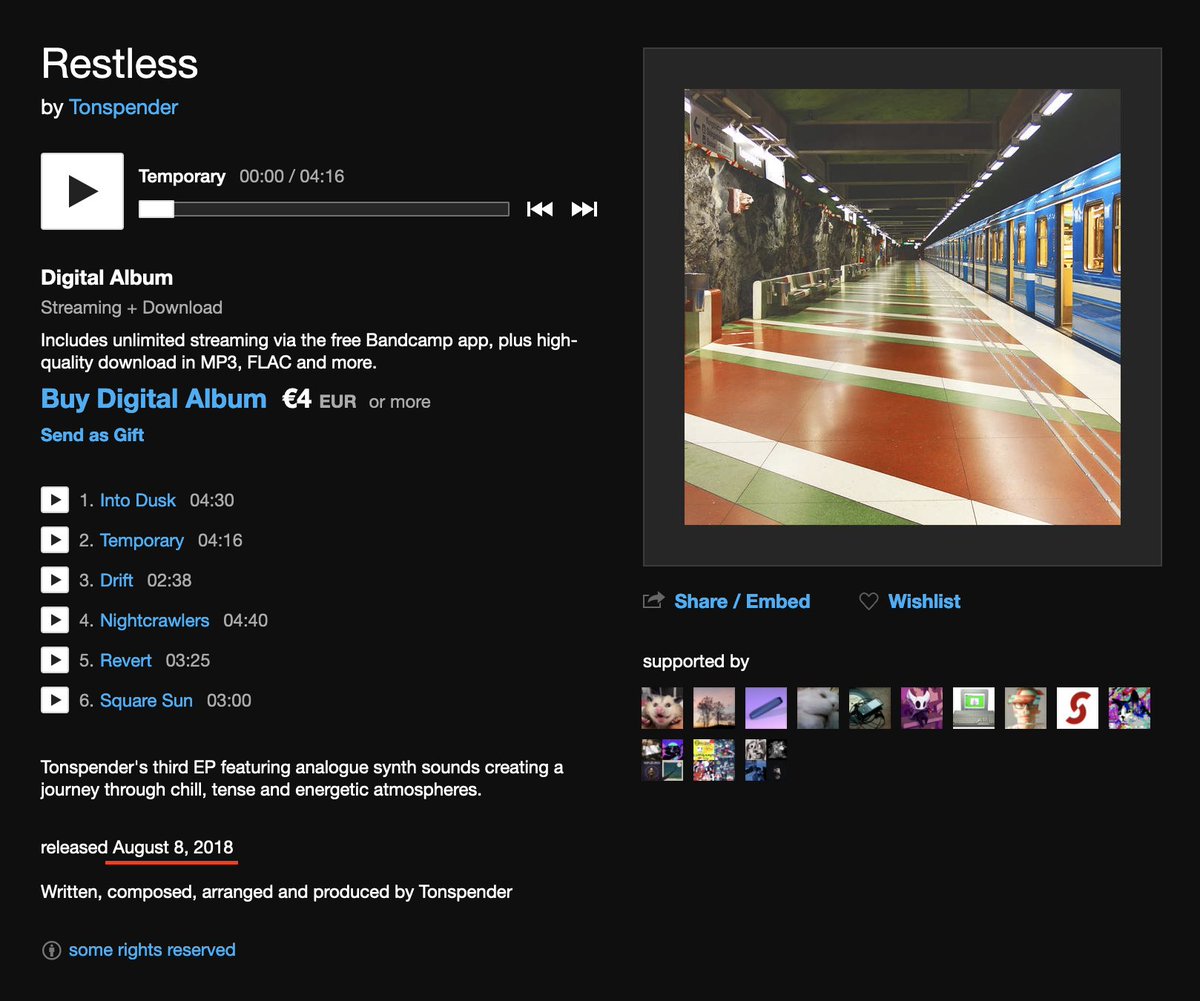This screenshot has height=1001, width=1200.
Task: Open the Drift track link
Action: coord(117,580)
